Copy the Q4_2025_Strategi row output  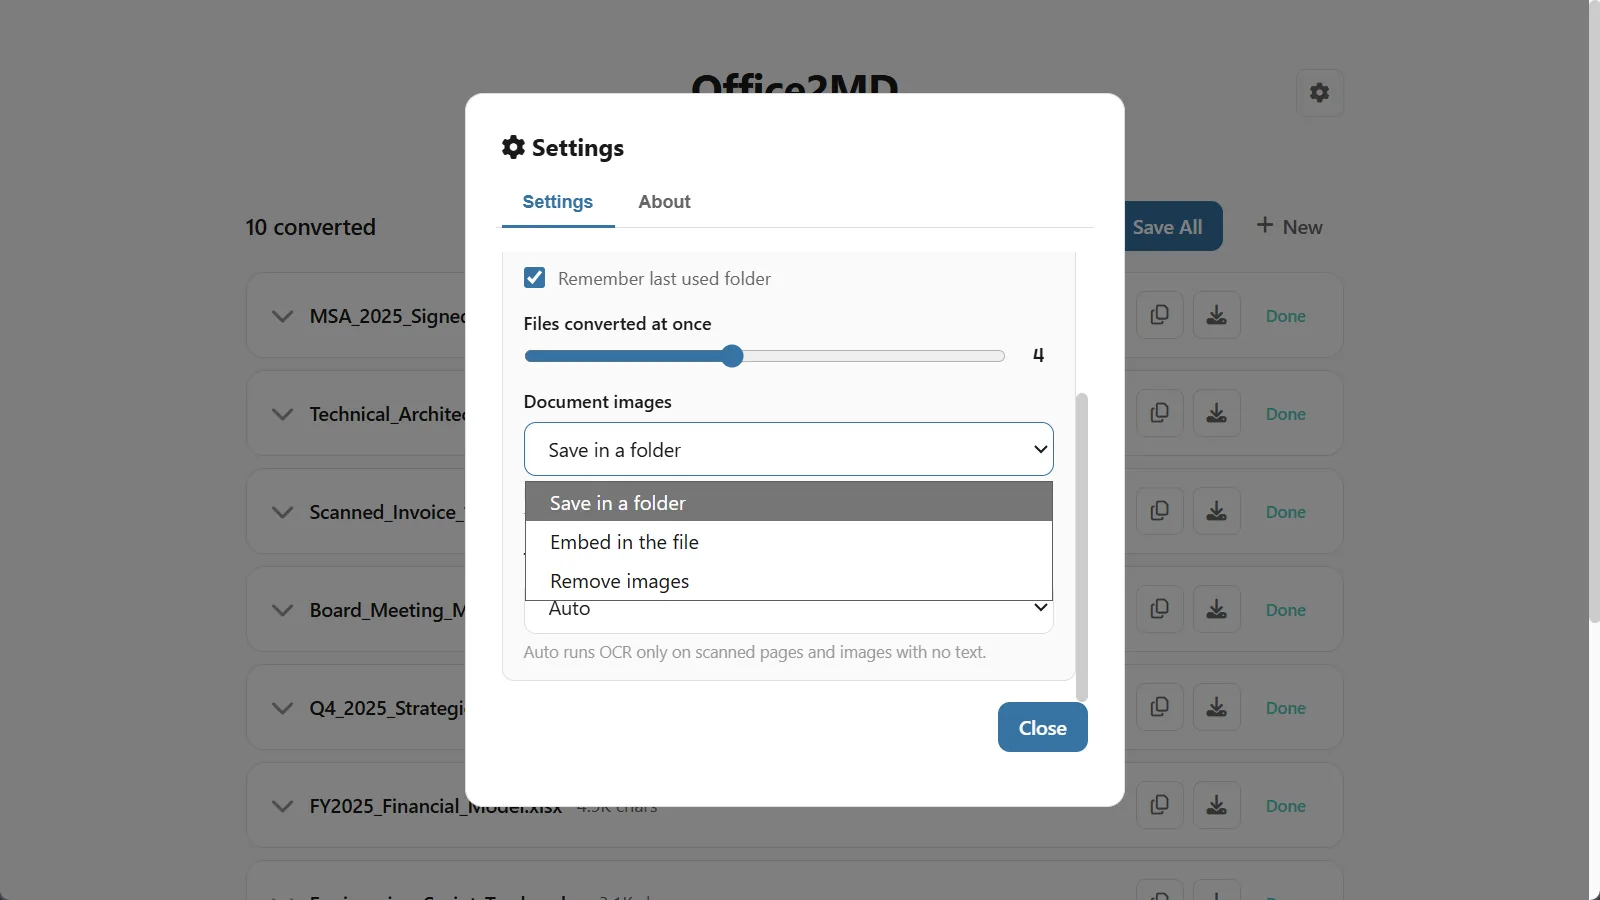pos(1160,708)
